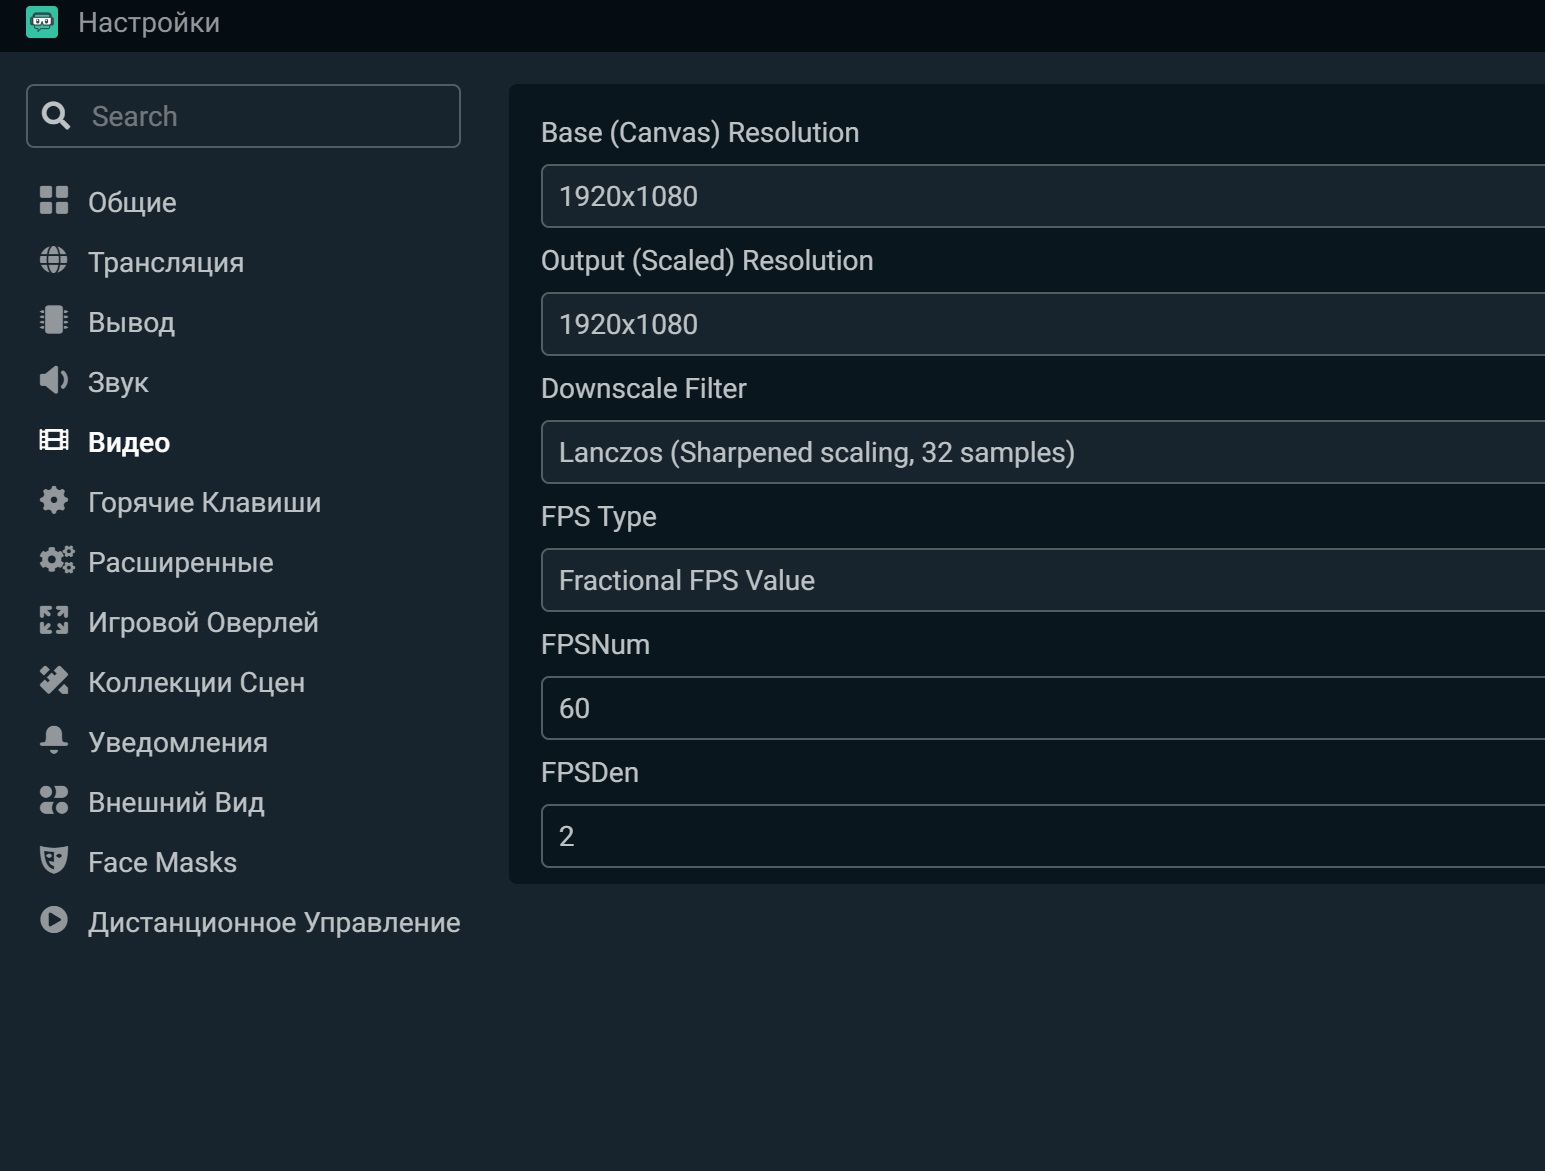This screenshot has width=1545, height=1171.
Task: Click the Base (Canvas) Resolution label
Action: click(x=700, y=132)
